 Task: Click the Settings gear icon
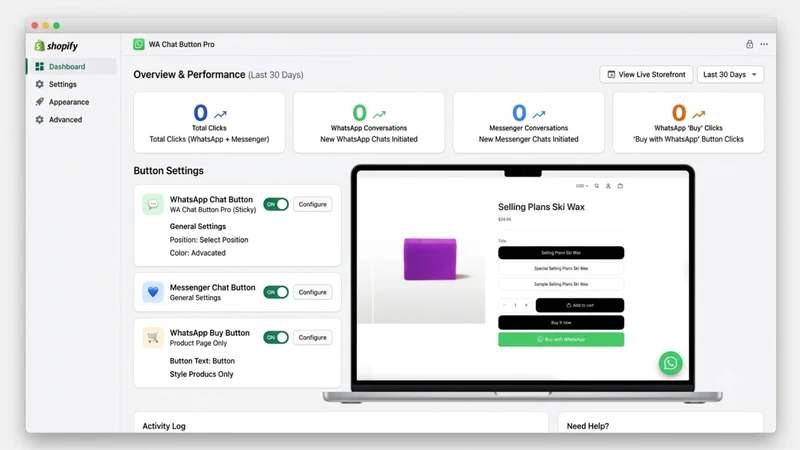click(39, 84)
